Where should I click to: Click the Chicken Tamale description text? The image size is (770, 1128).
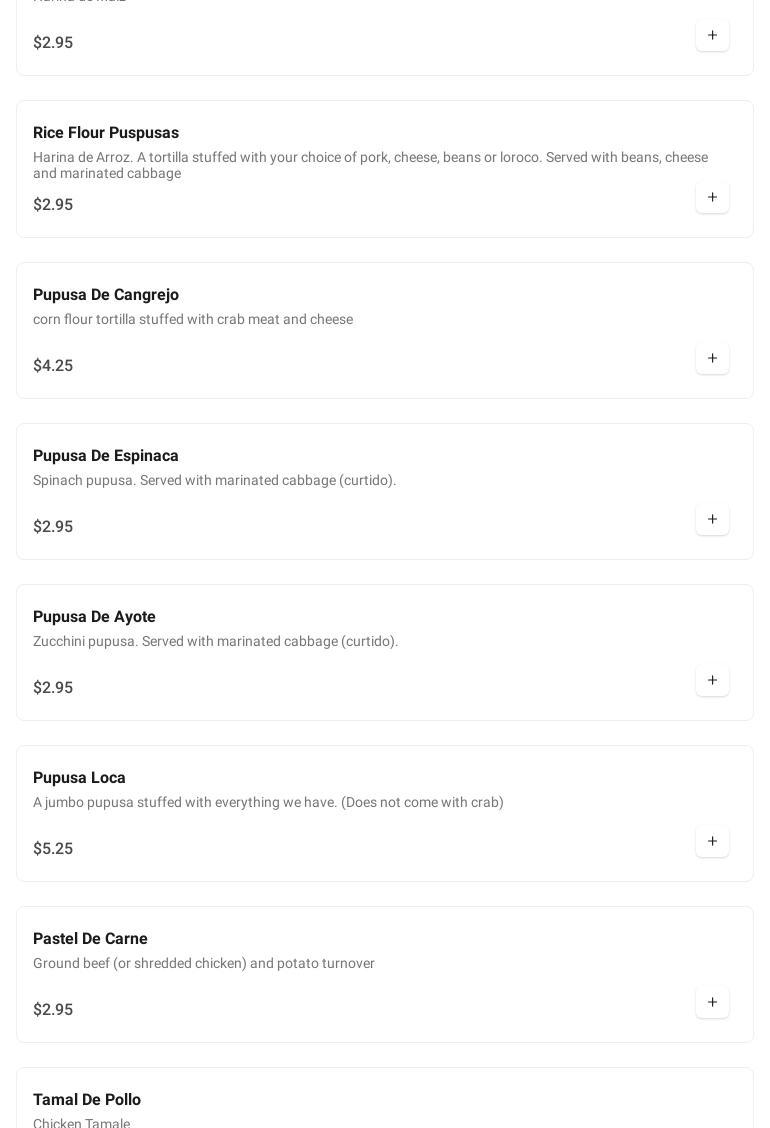[x=81, y=1122]
